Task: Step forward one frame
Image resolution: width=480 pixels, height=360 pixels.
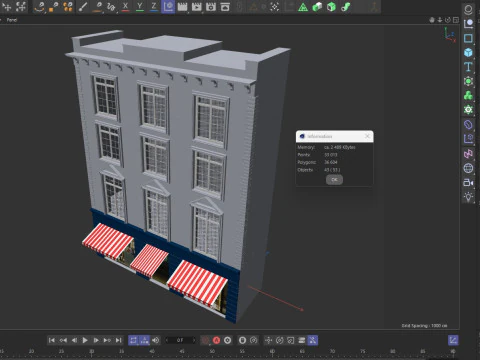Action: 96,340
